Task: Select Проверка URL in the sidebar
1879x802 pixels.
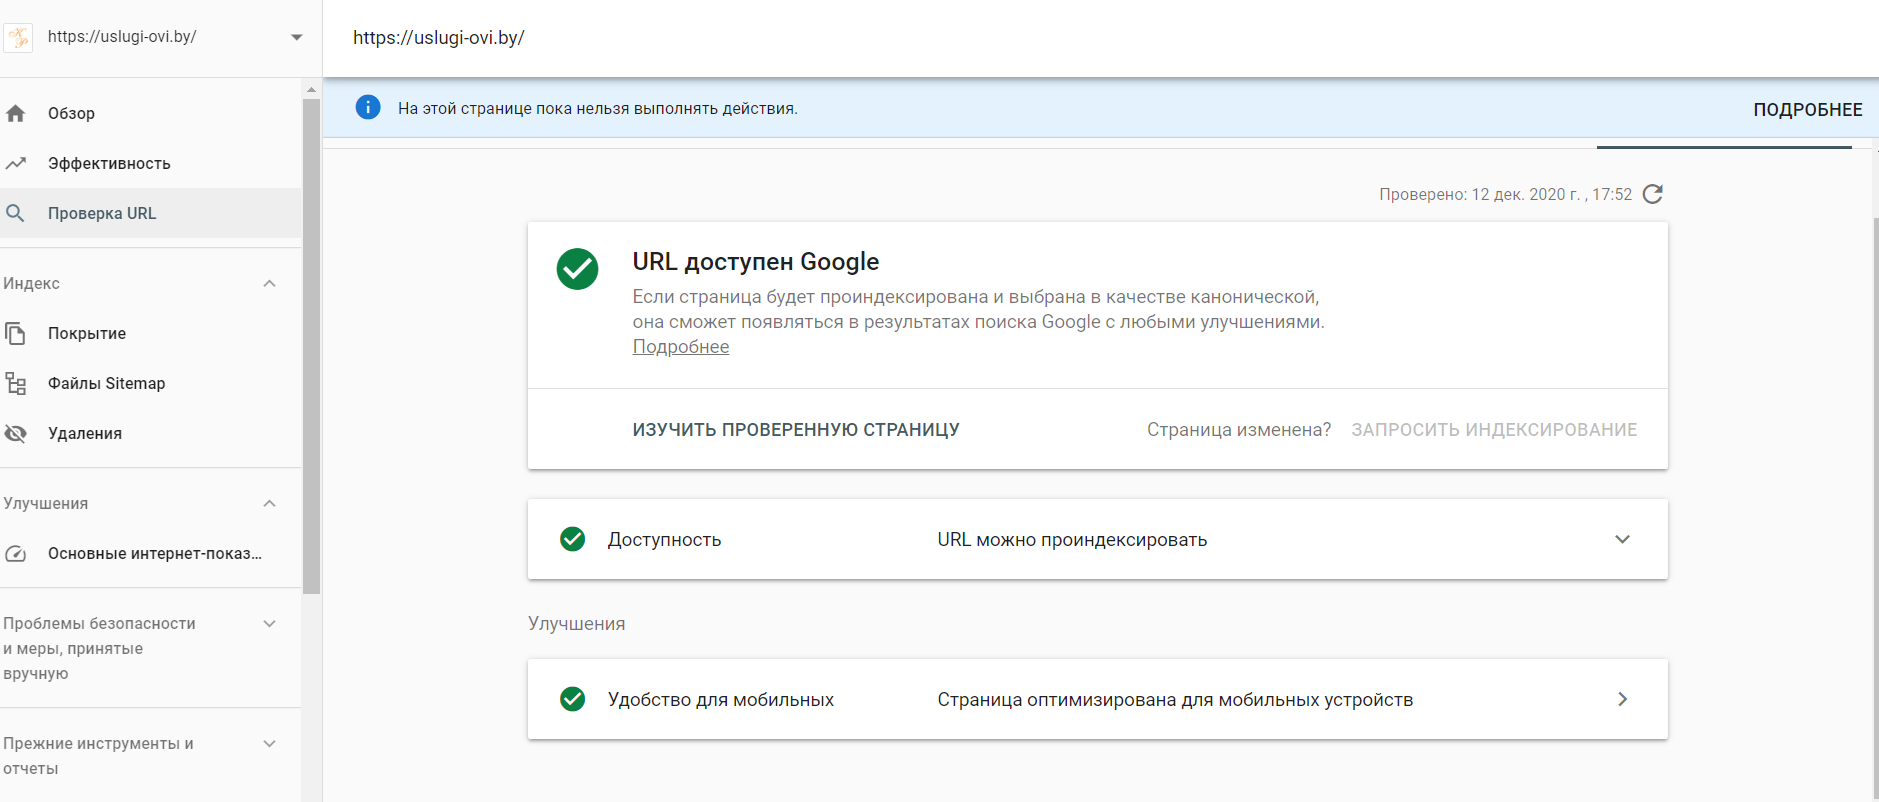Action: click(x=150, y=213)
